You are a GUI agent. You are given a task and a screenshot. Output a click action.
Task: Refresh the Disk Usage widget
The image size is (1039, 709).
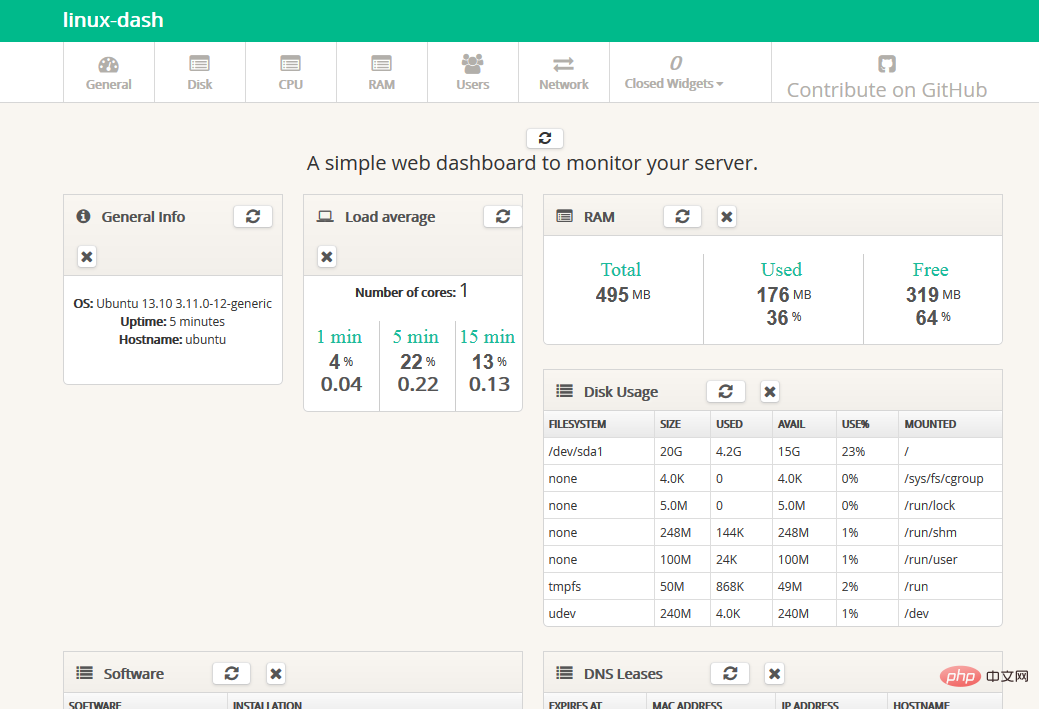pos(726,392)
